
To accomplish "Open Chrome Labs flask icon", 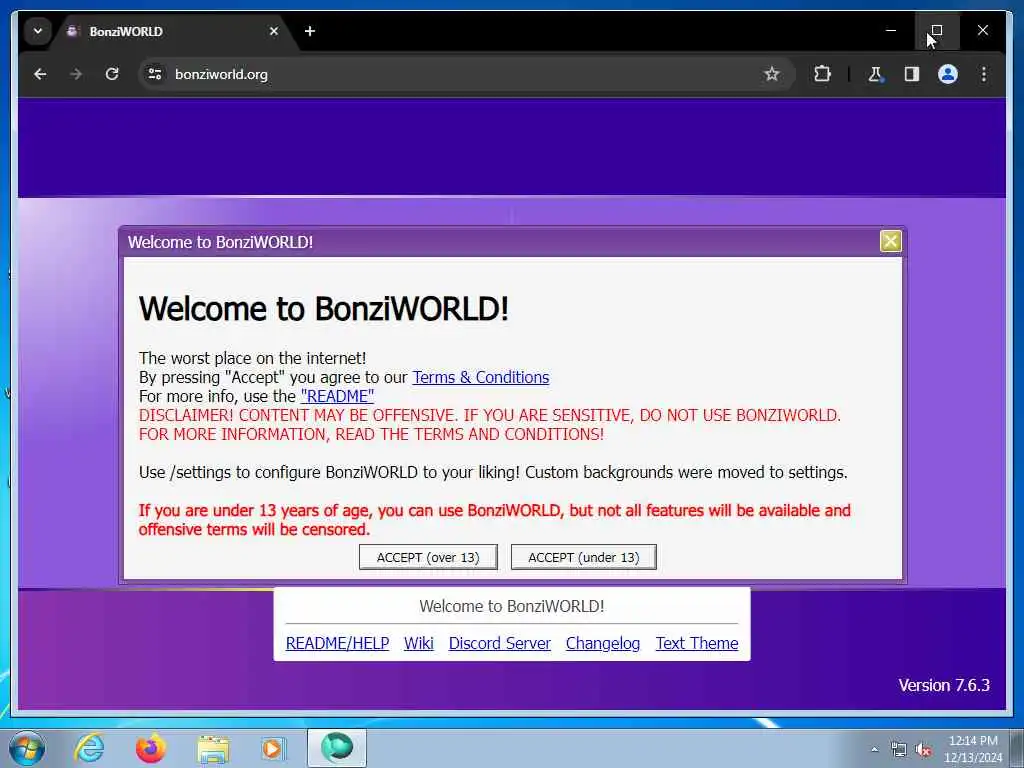I will (875, 74).
